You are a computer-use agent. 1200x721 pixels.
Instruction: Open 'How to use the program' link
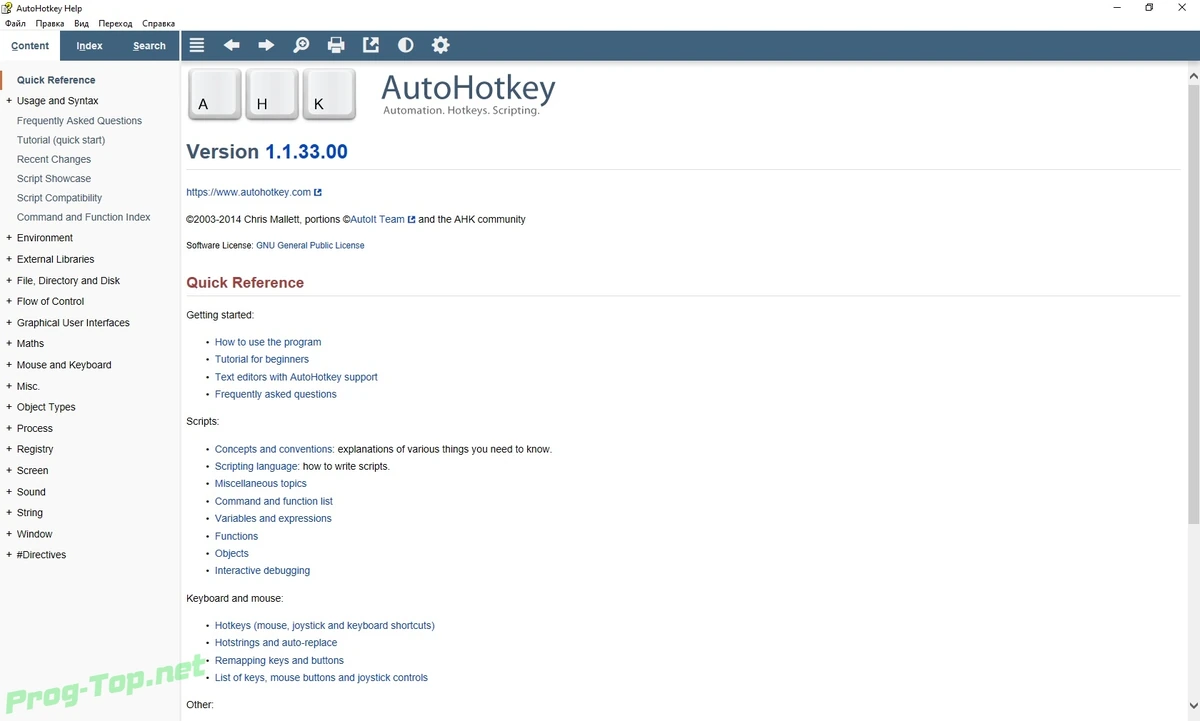(268, 342)
